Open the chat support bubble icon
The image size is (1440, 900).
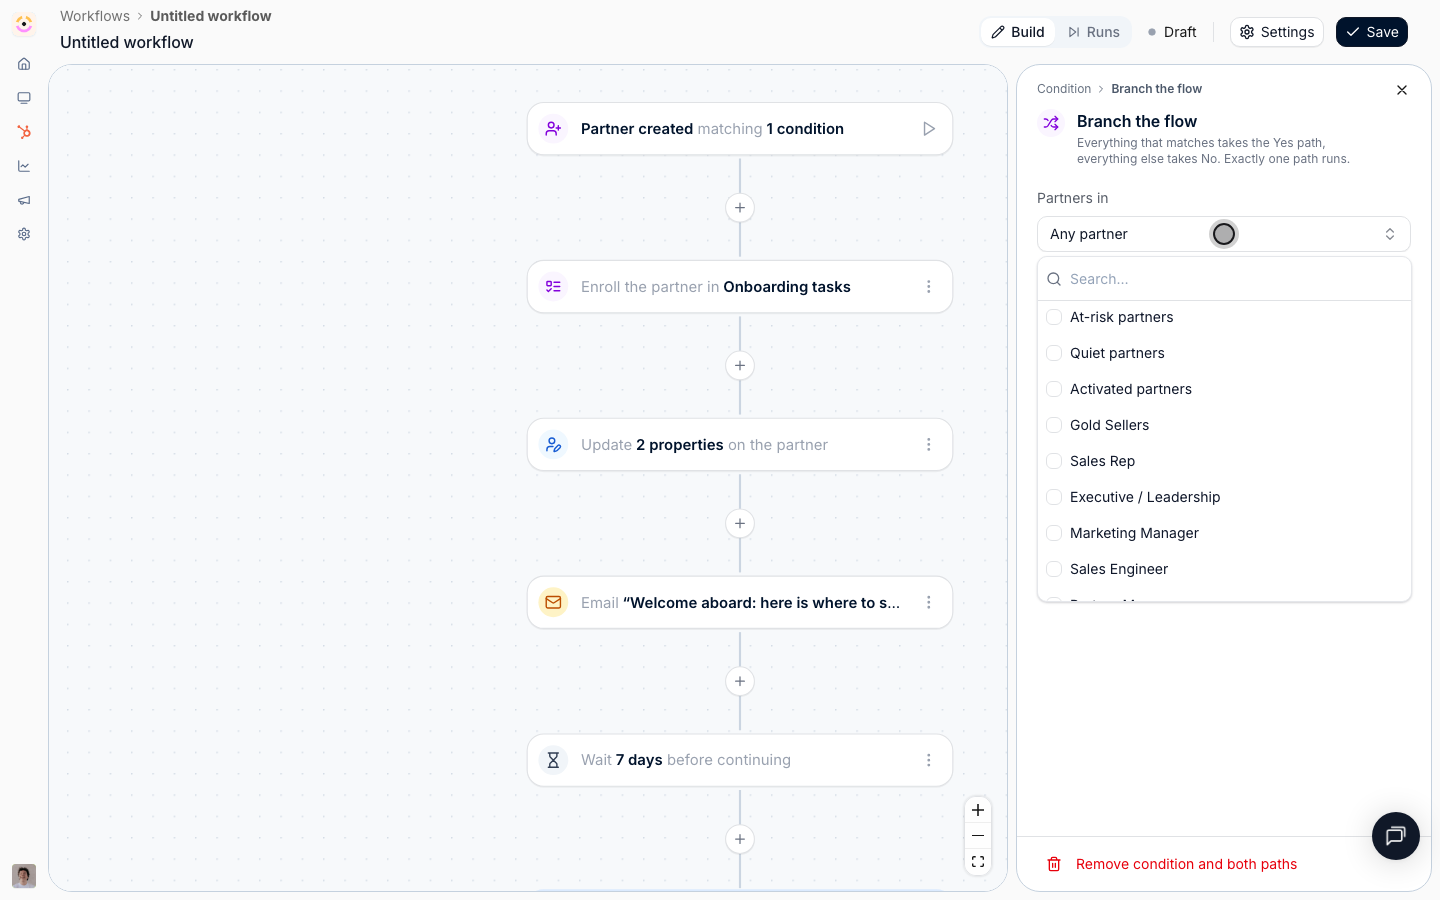point(1396,836)
